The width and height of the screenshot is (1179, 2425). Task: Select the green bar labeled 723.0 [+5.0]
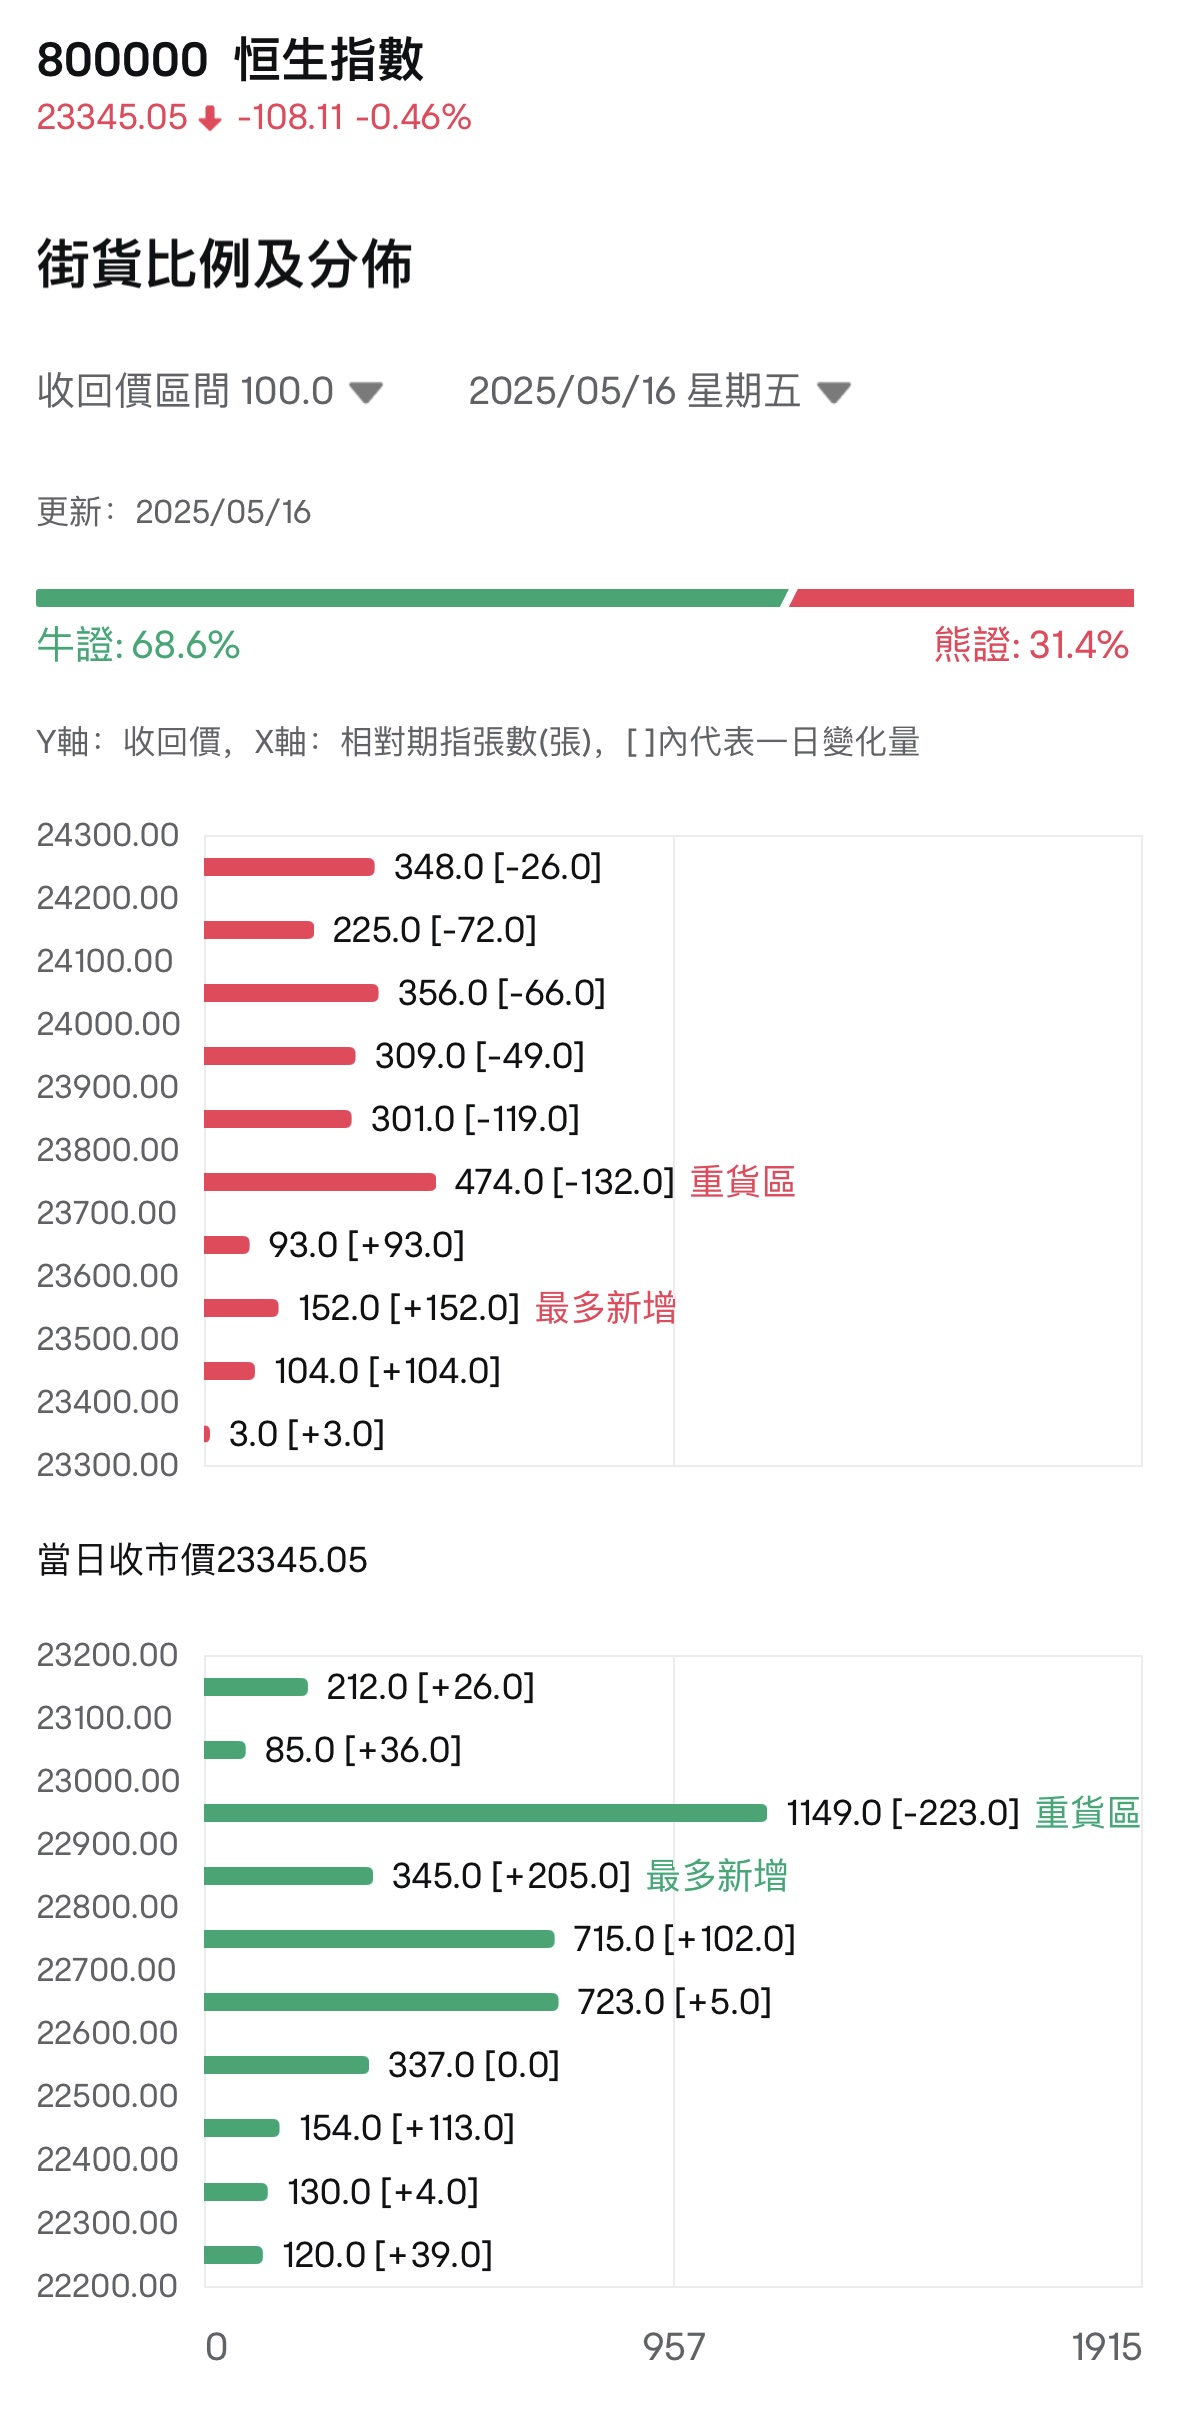coord(381,2002)
